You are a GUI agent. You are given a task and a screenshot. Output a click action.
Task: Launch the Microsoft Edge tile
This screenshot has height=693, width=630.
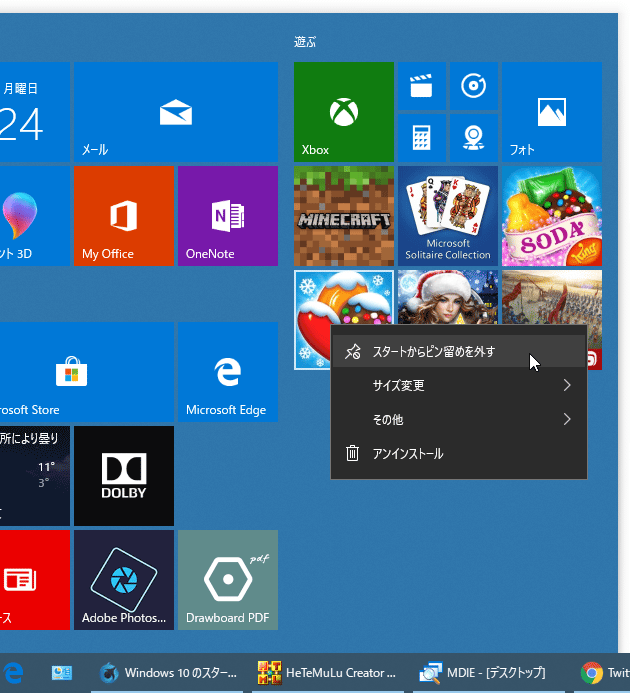(x=228, y=372)
